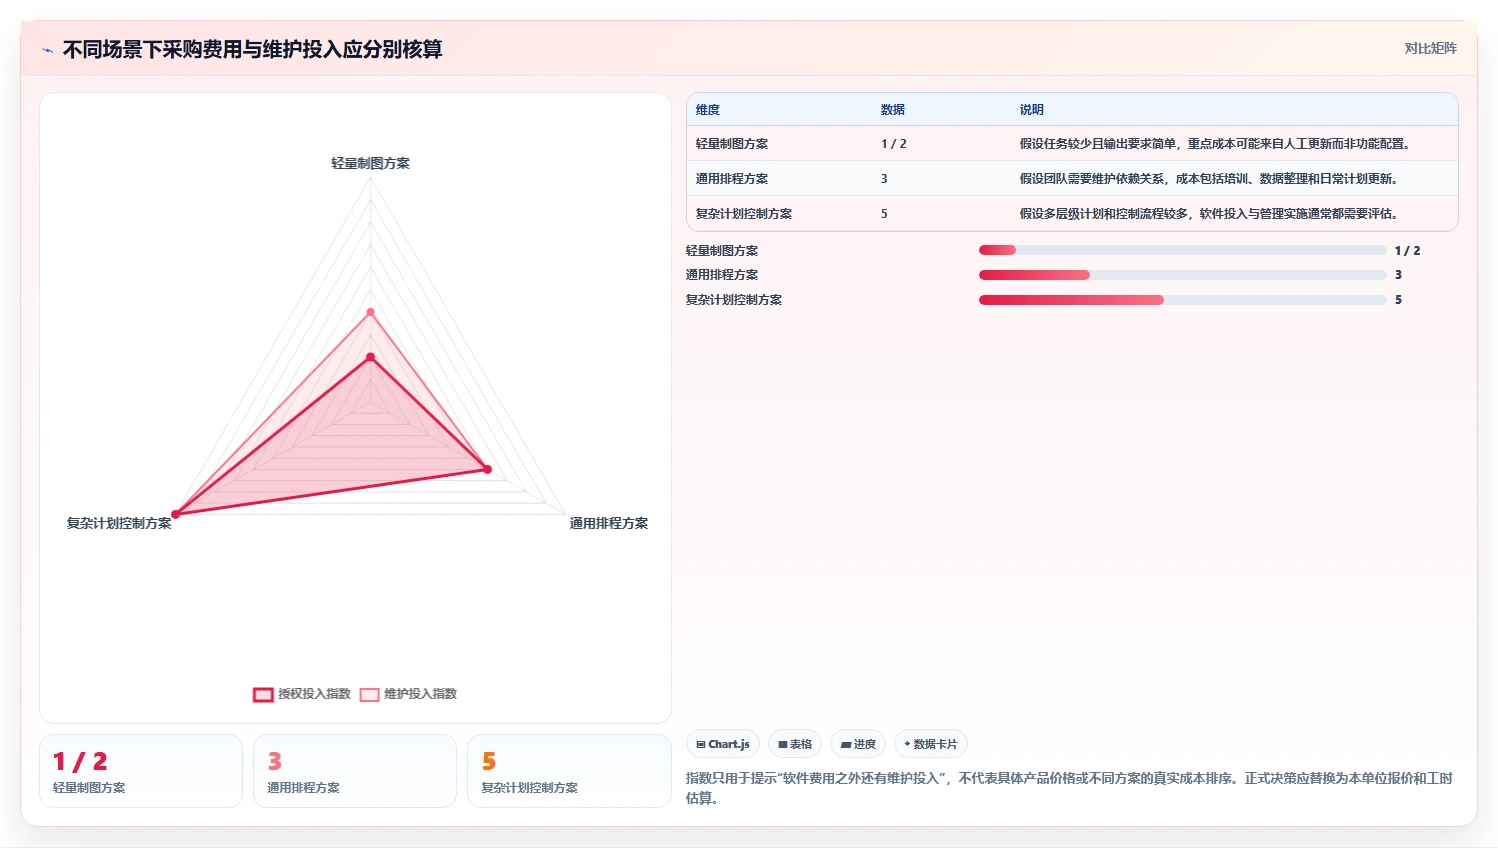Select the 数据卡片 tag chip
The height and width of the screenshot is (848, 1498).
931,744
